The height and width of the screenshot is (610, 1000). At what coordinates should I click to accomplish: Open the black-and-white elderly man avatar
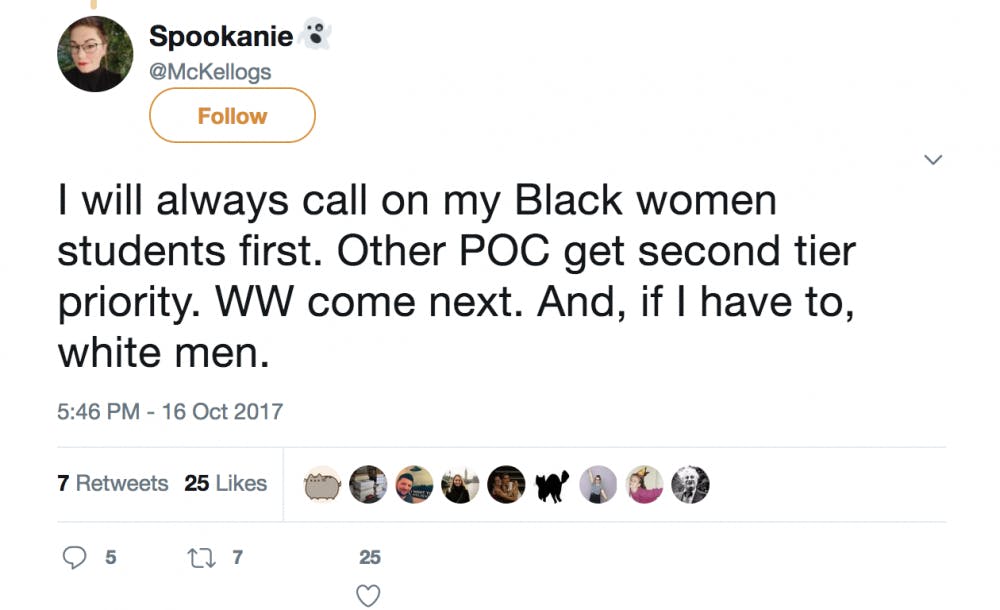[x=690, y=484]
